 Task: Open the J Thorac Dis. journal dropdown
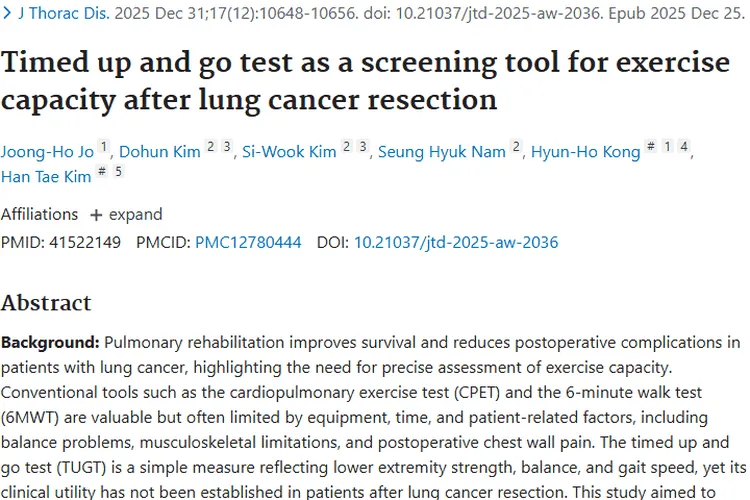50,16
